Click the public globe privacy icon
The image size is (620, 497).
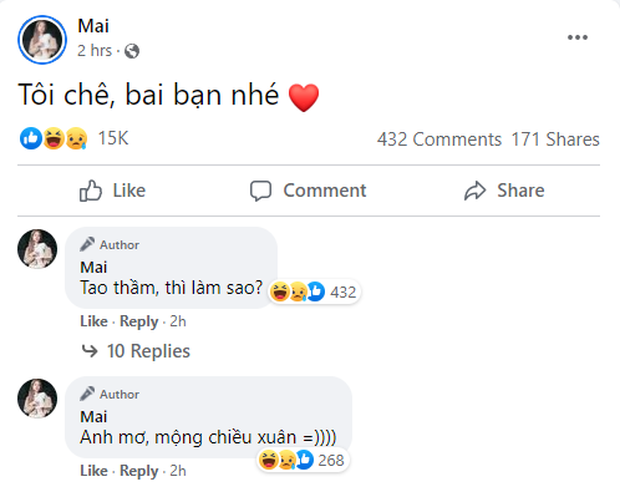point(133,50)
